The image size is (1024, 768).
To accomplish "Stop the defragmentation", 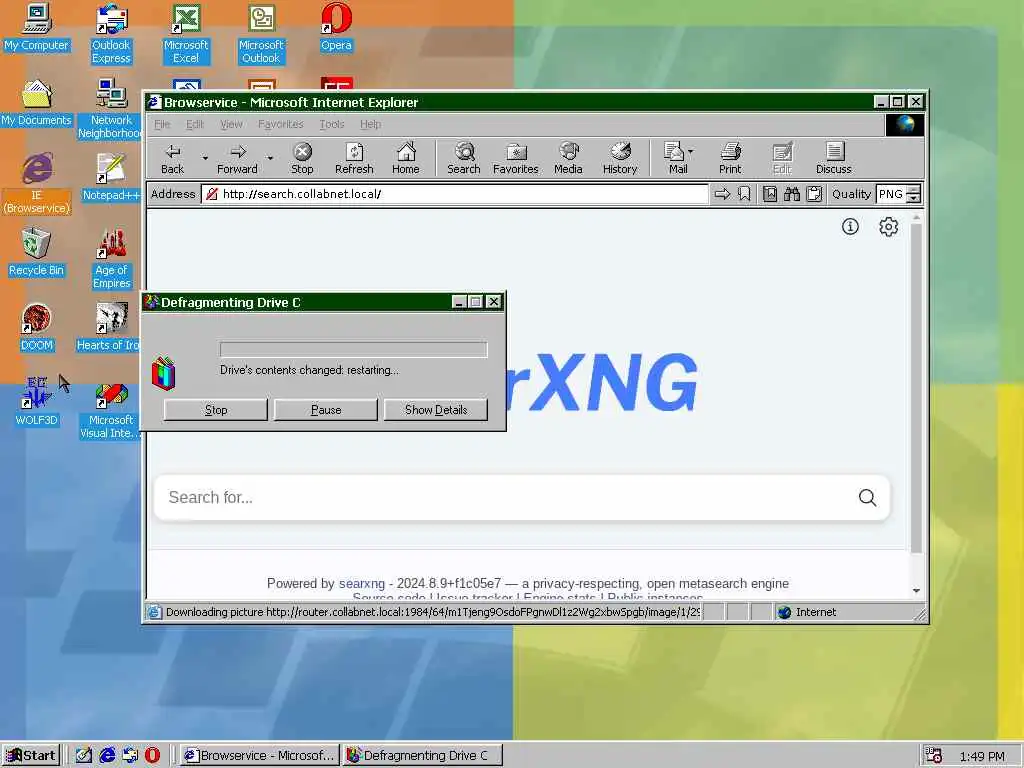I will 216,409.
